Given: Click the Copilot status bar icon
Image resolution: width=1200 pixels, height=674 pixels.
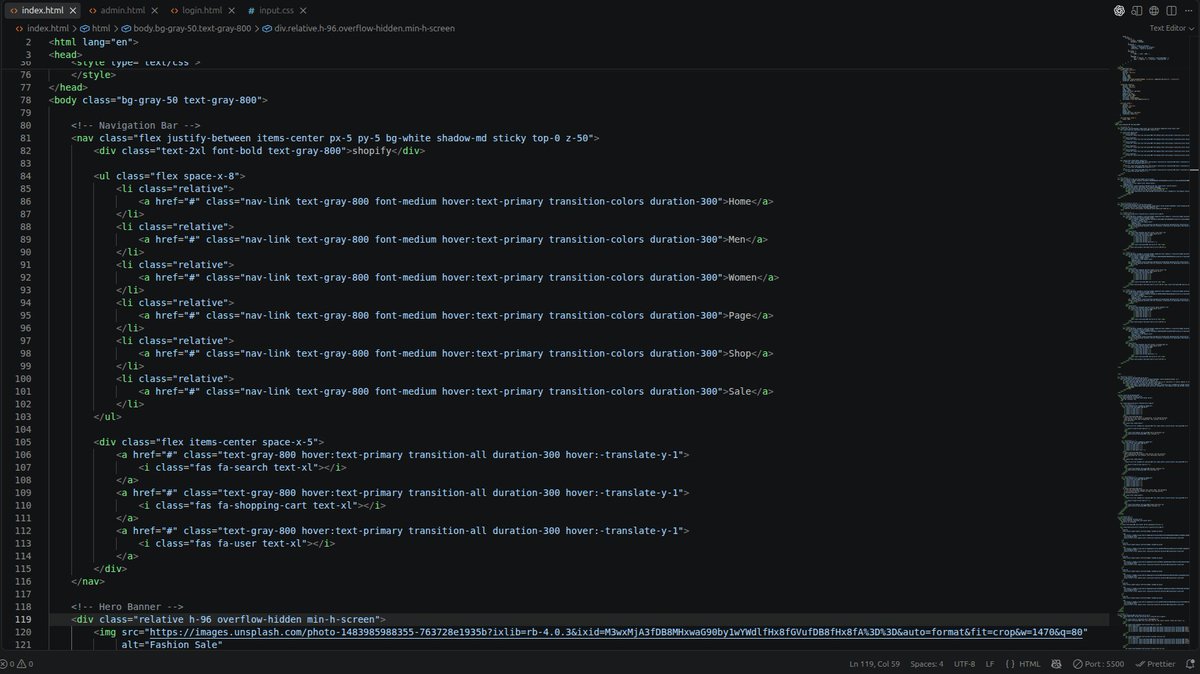Looking at the screenshot, I should click(1055, 664).
